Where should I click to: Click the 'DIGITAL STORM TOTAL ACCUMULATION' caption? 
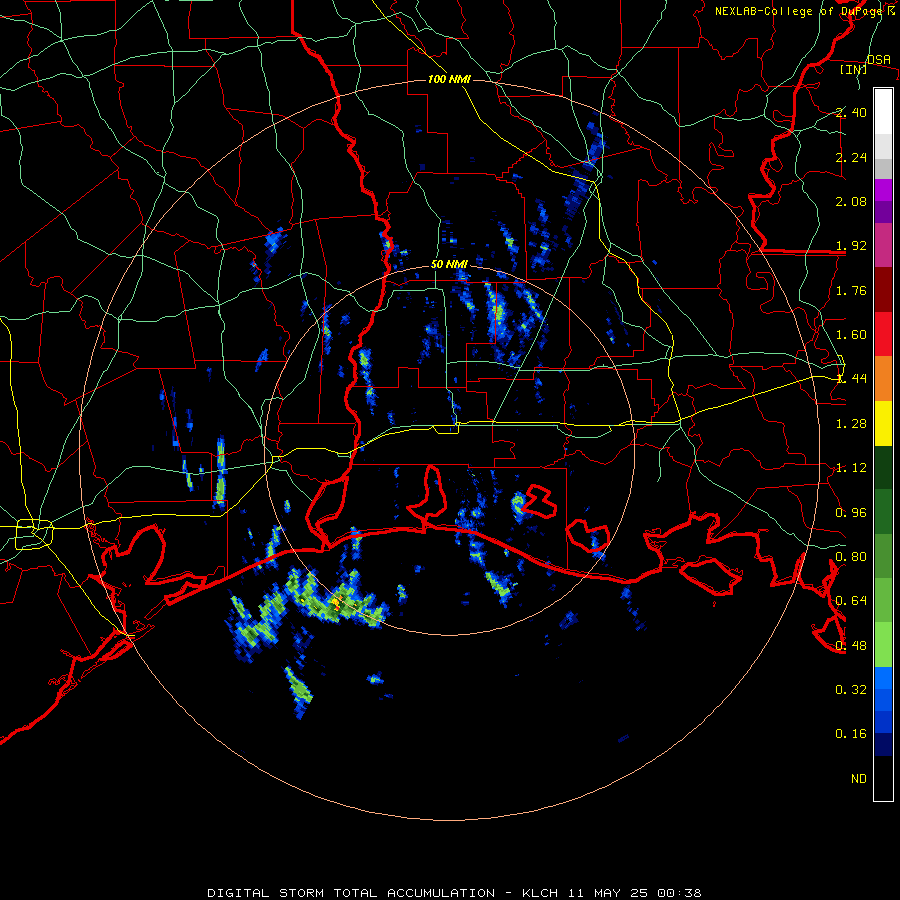[x=351, y=893]
